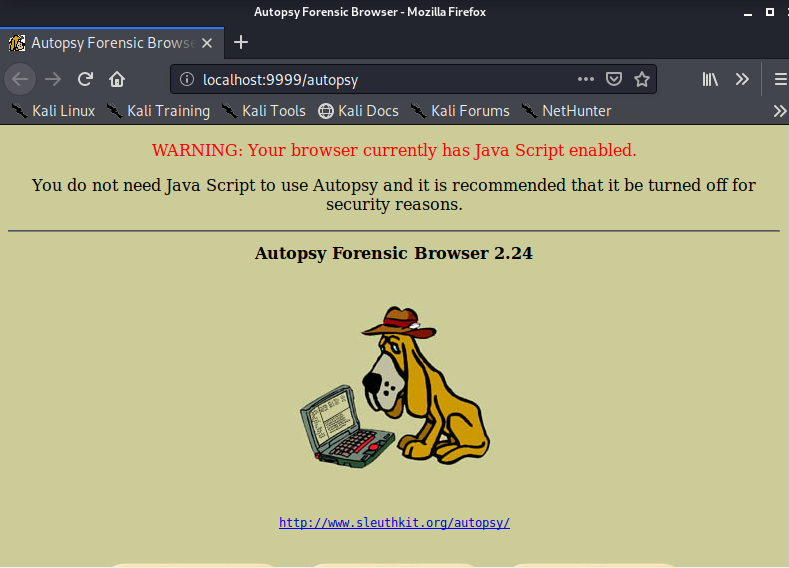Maximize the Firefox window
The width and height of the screenshot is (789, 568).
769,12
